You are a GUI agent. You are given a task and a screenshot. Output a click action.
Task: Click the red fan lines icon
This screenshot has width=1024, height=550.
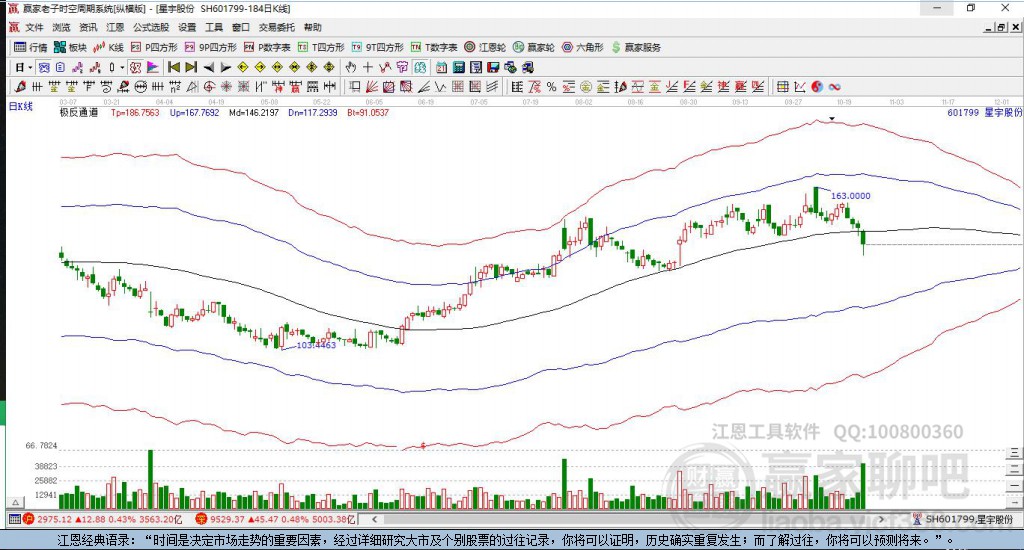(x=371, y=86)
